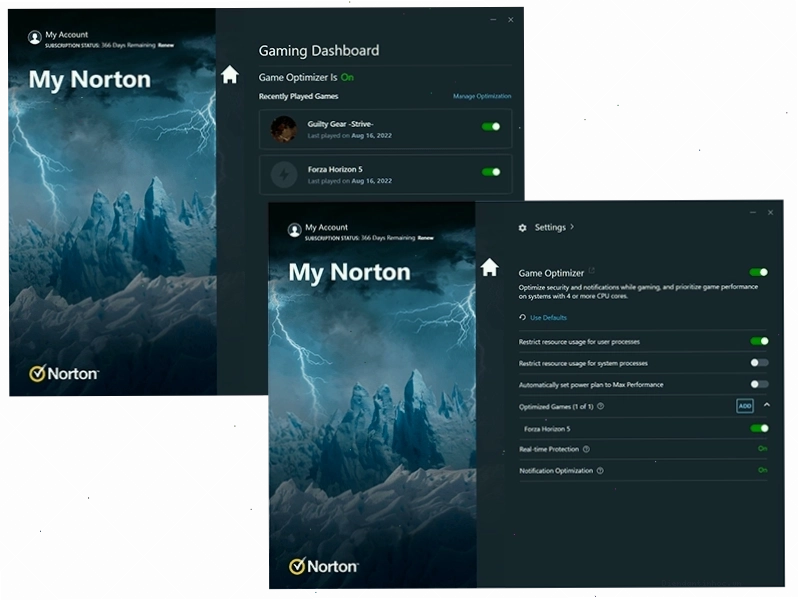Select the Forza Horizon 5 recently played entry

[x=385, y=175]
